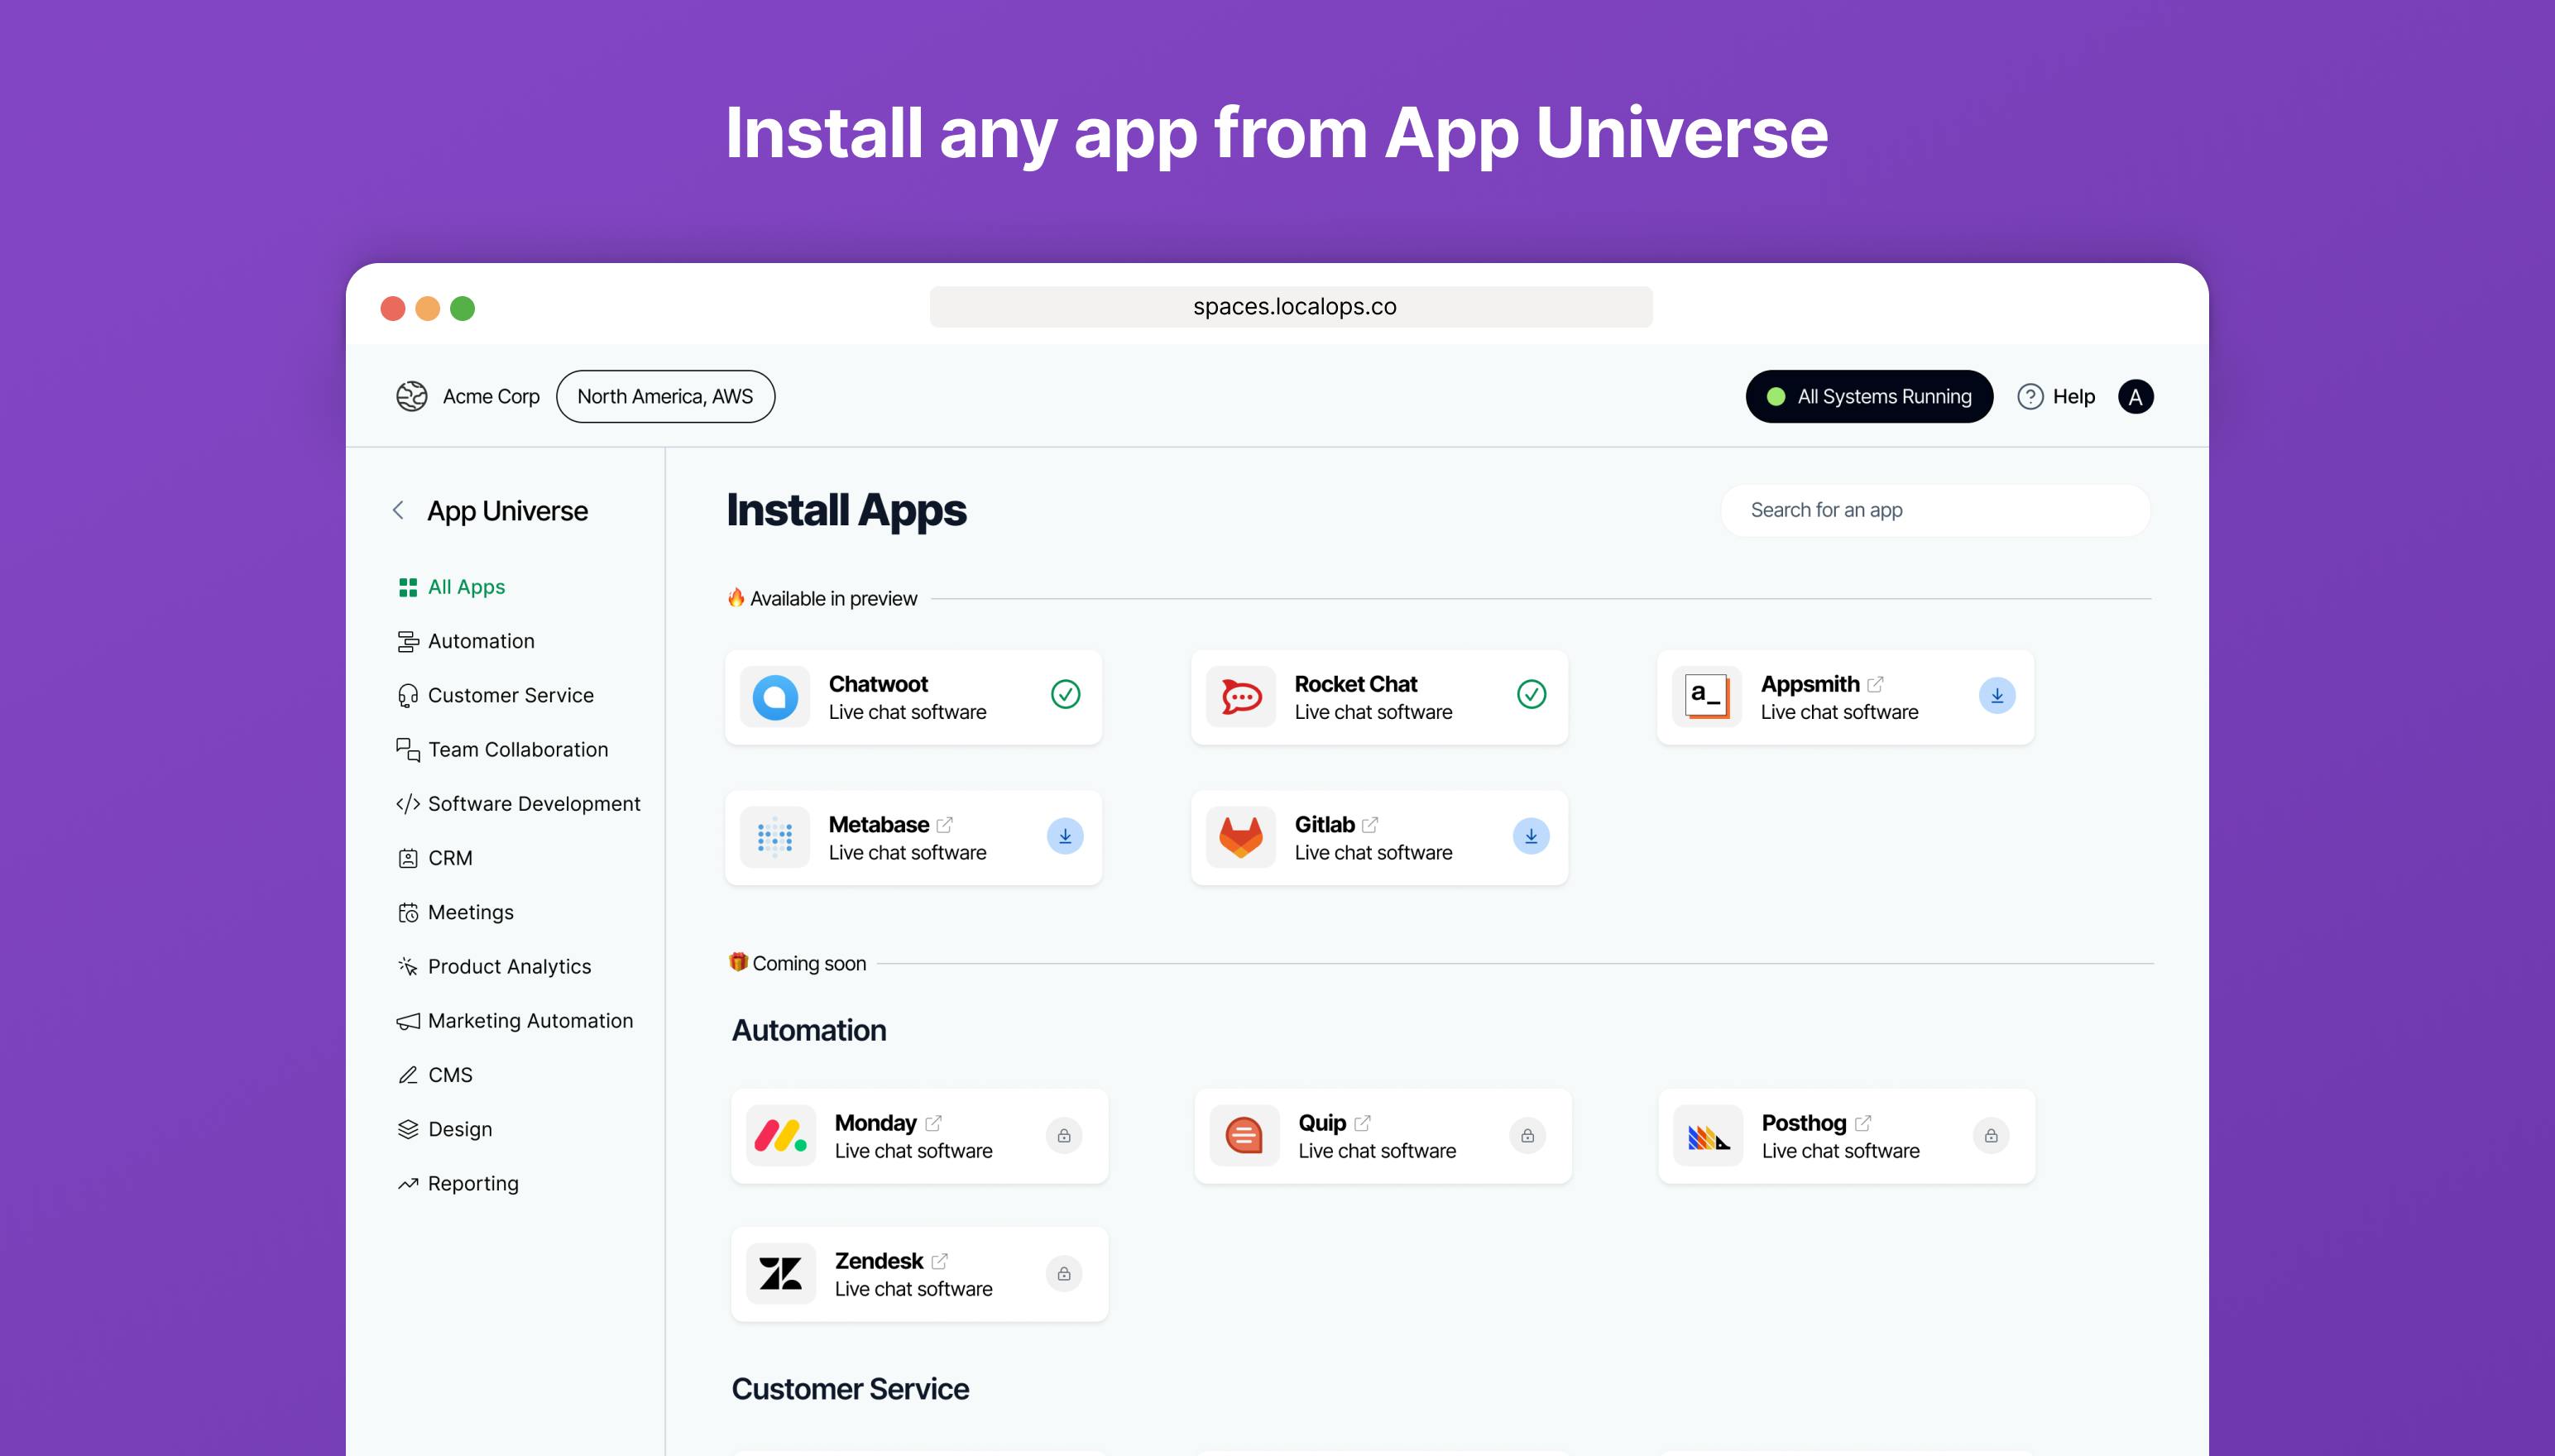Screen dimensions: 2555x1456
Task: Click the Posthog app logo
Action: 1708,1136
